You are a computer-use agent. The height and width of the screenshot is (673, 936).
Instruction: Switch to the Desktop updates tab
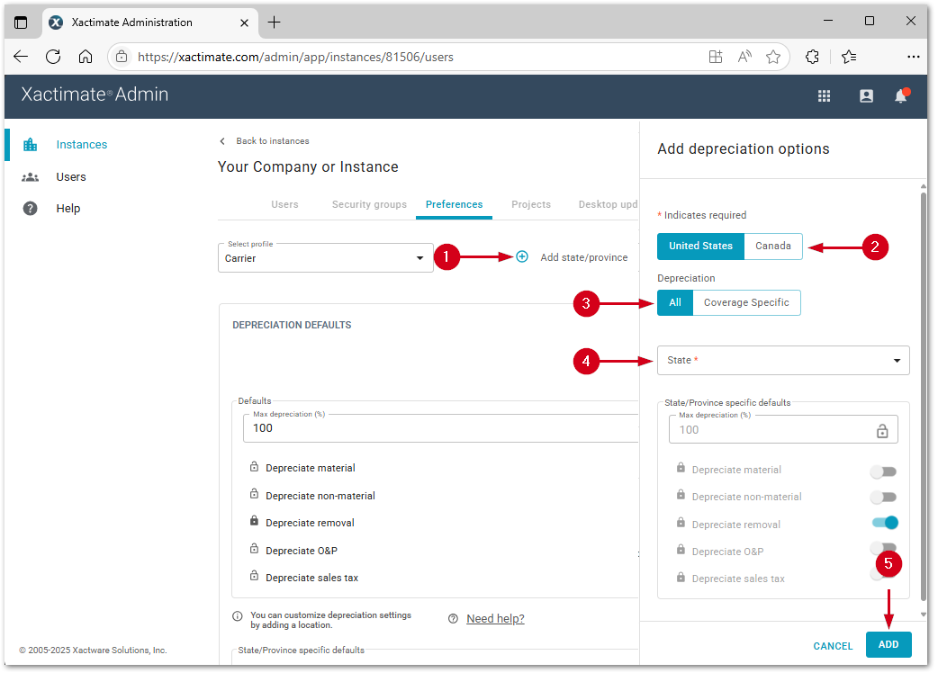tap(608, 205)
